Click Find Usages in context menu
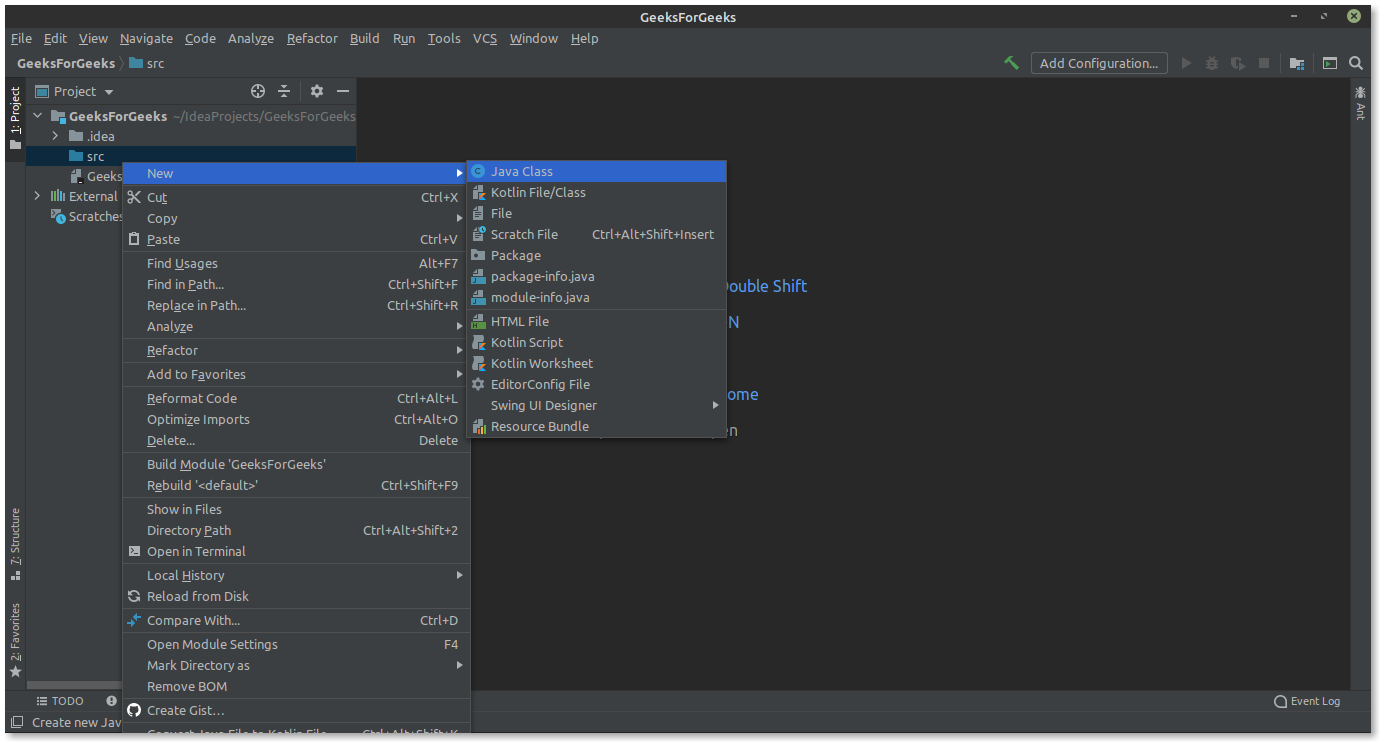This screenshot has width=1380, height=742. click(x=296, y=263)
